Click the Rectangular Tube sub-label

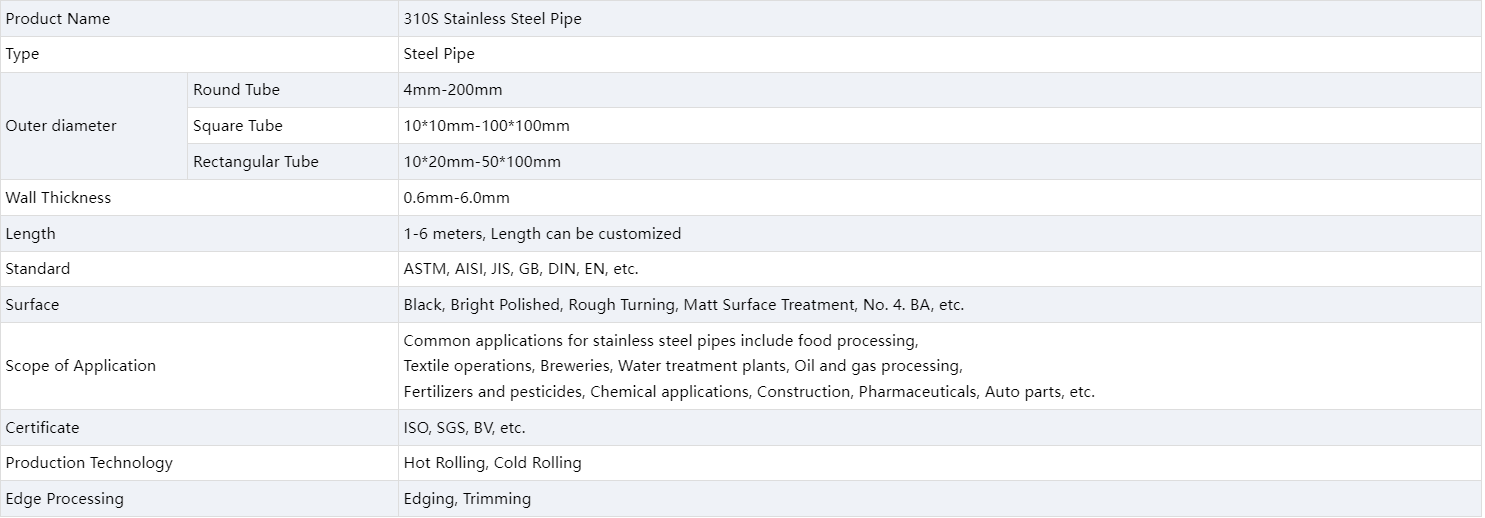(256, 162)
